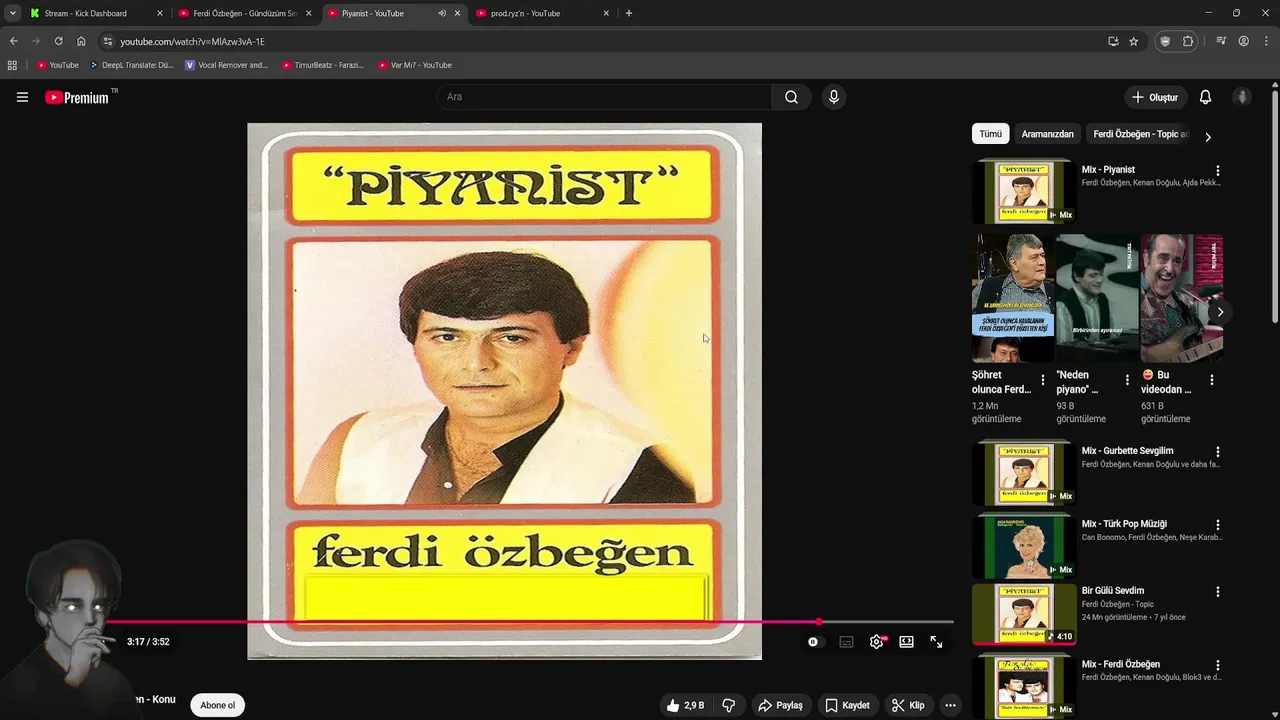Bookmark this page with star icon

pos(1133,41)
